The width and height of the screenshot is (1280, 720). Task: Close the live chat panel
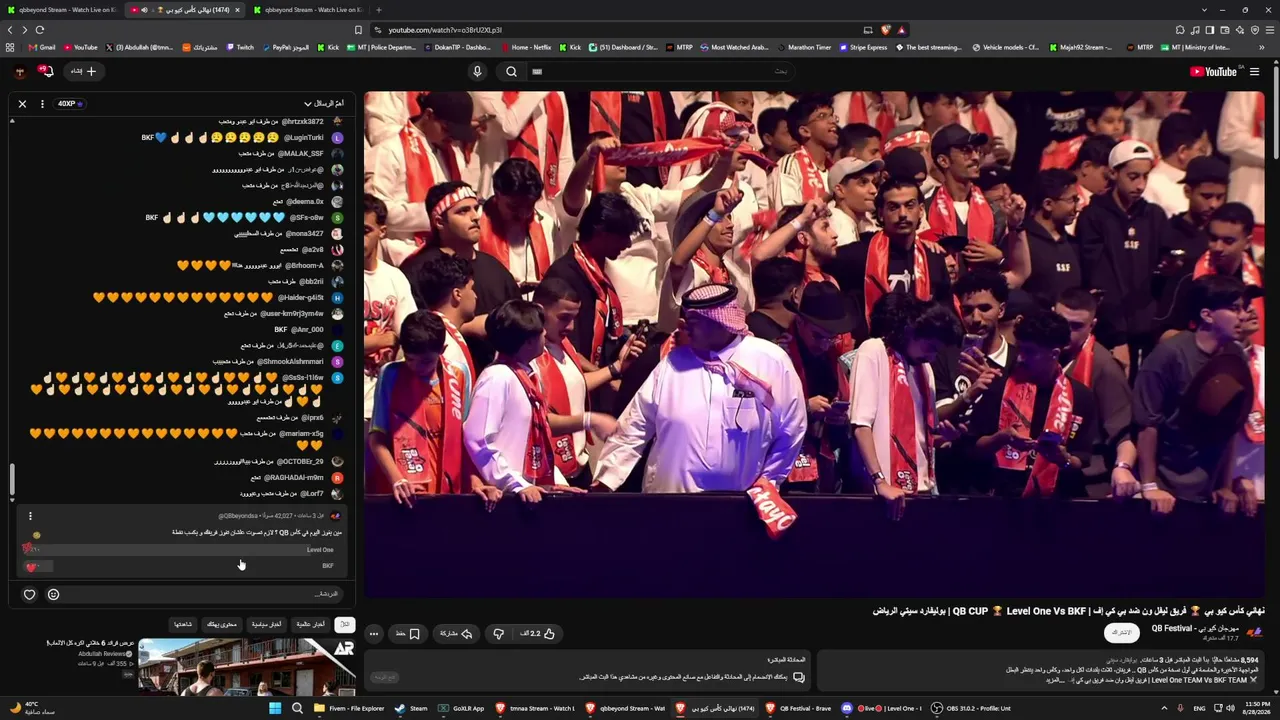[22, 104]
